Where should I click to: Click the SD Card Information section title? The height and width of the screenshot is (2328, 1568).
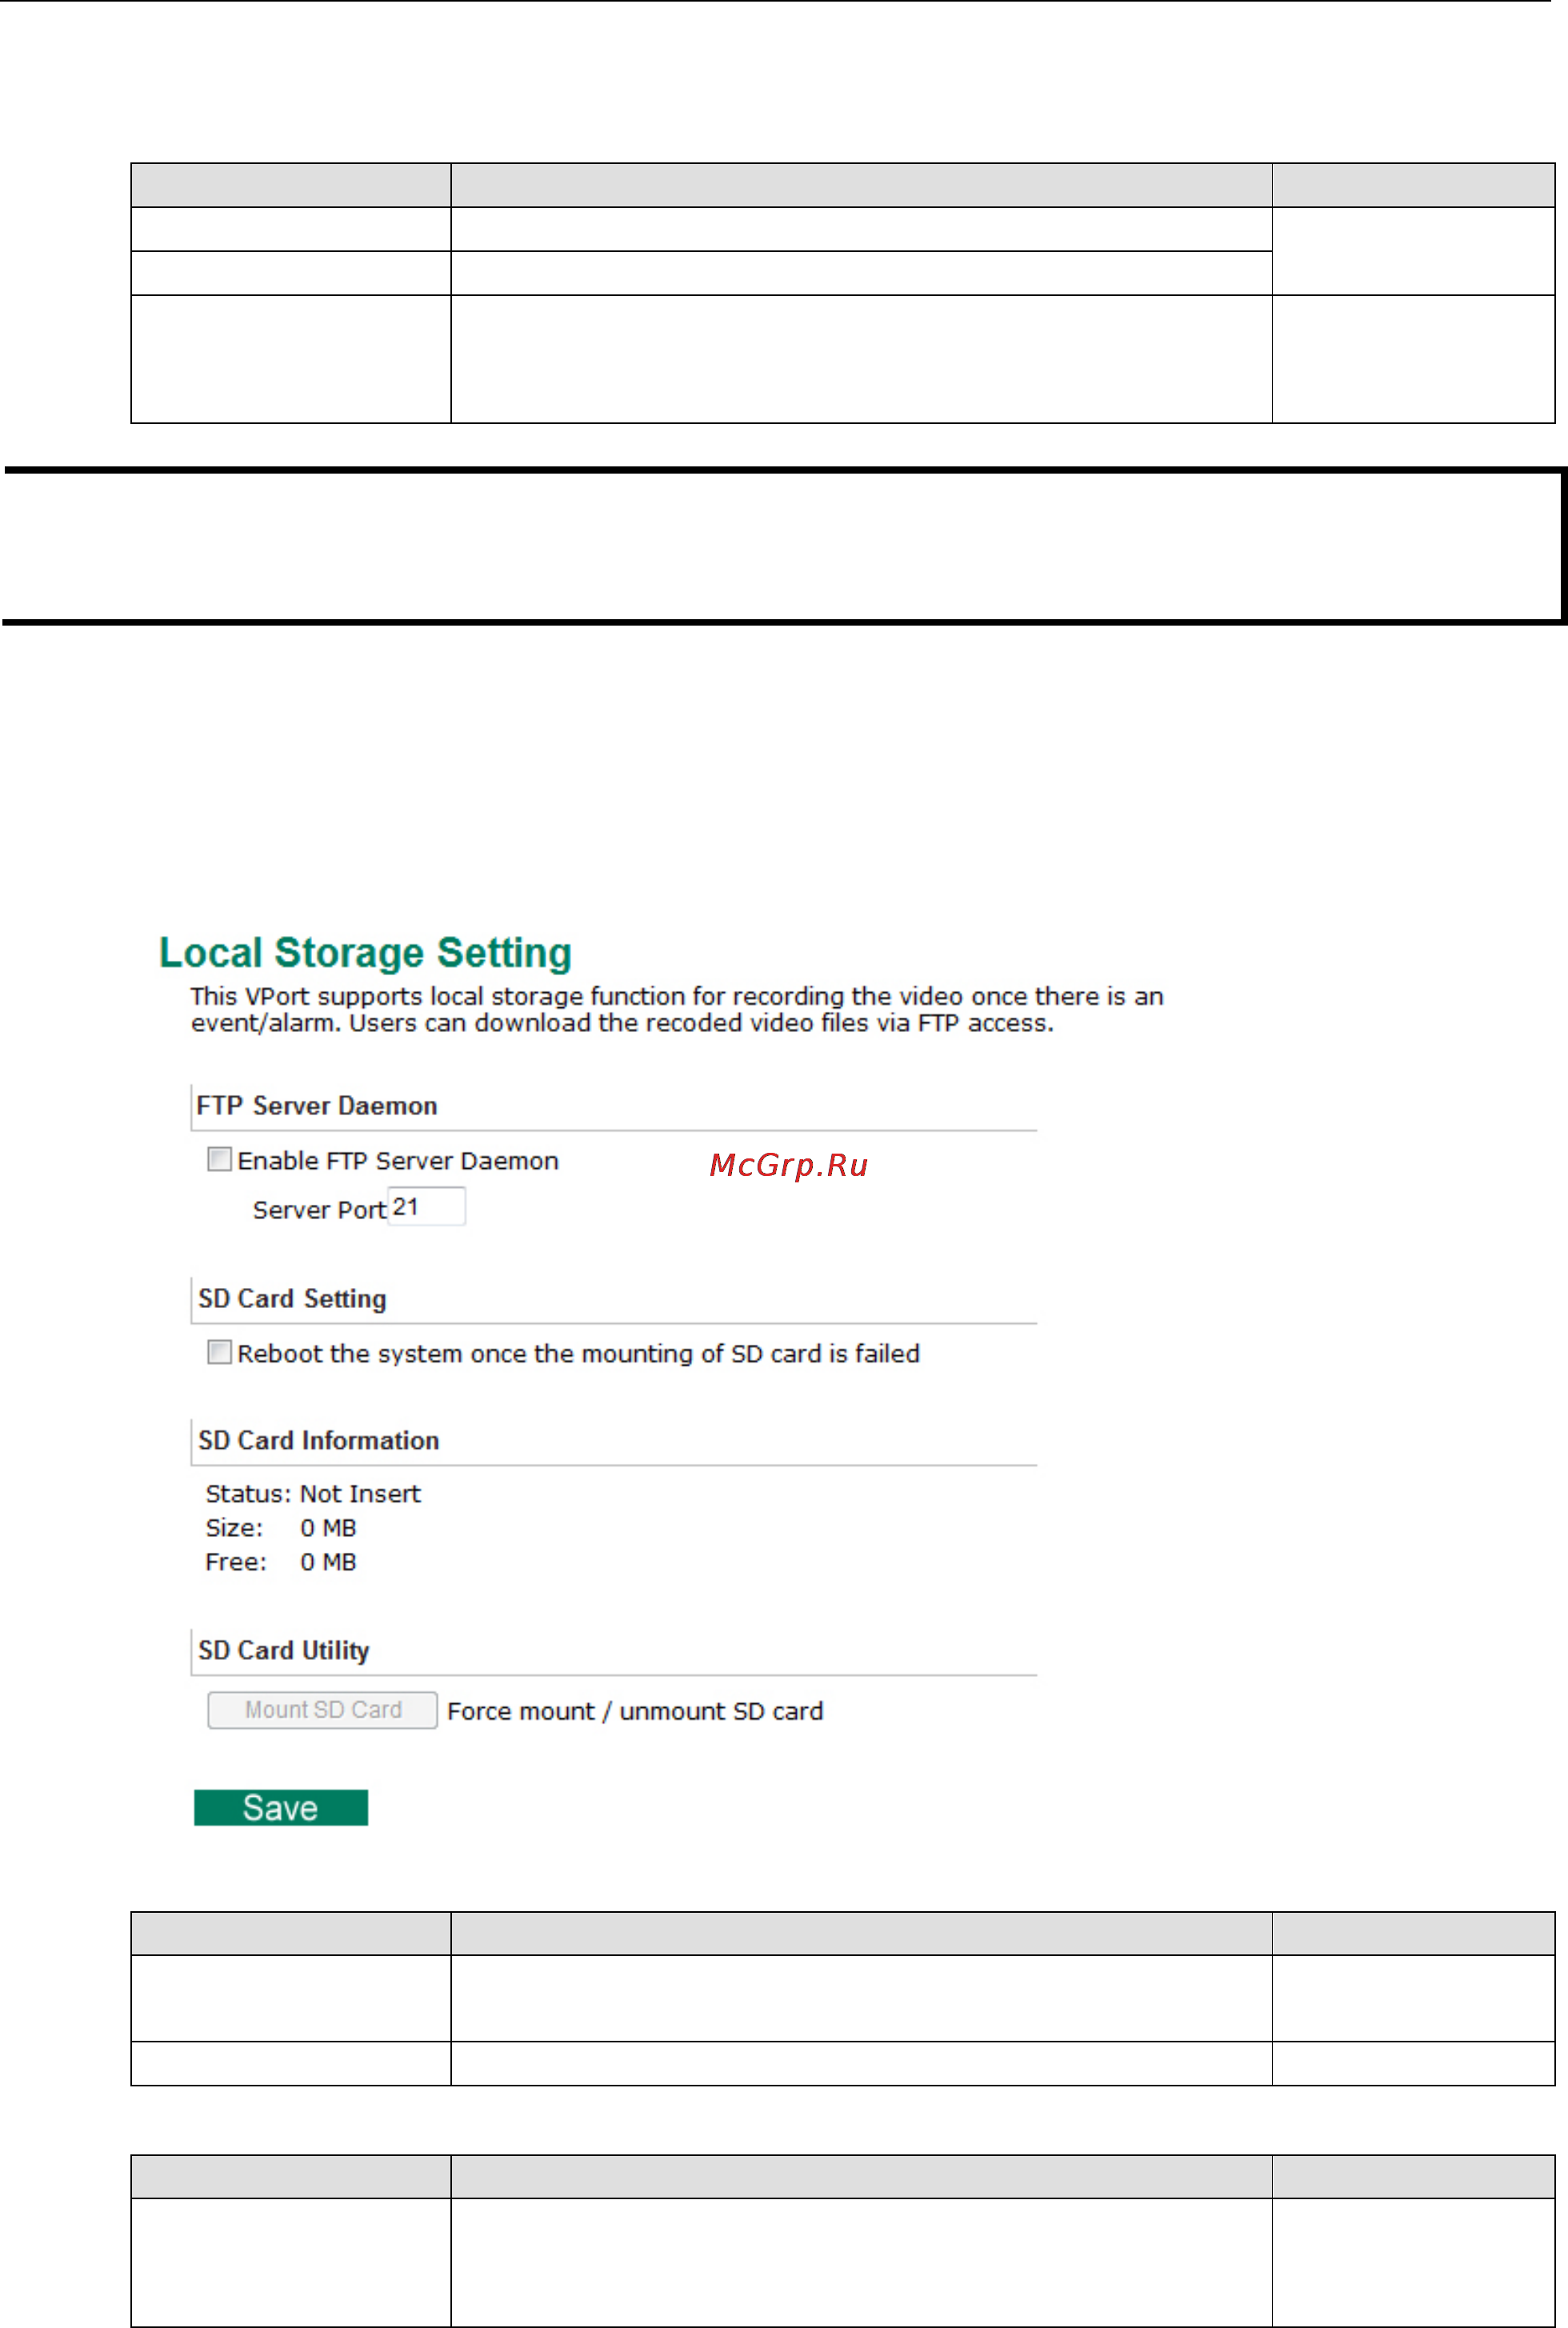[x=319, y=1440]
